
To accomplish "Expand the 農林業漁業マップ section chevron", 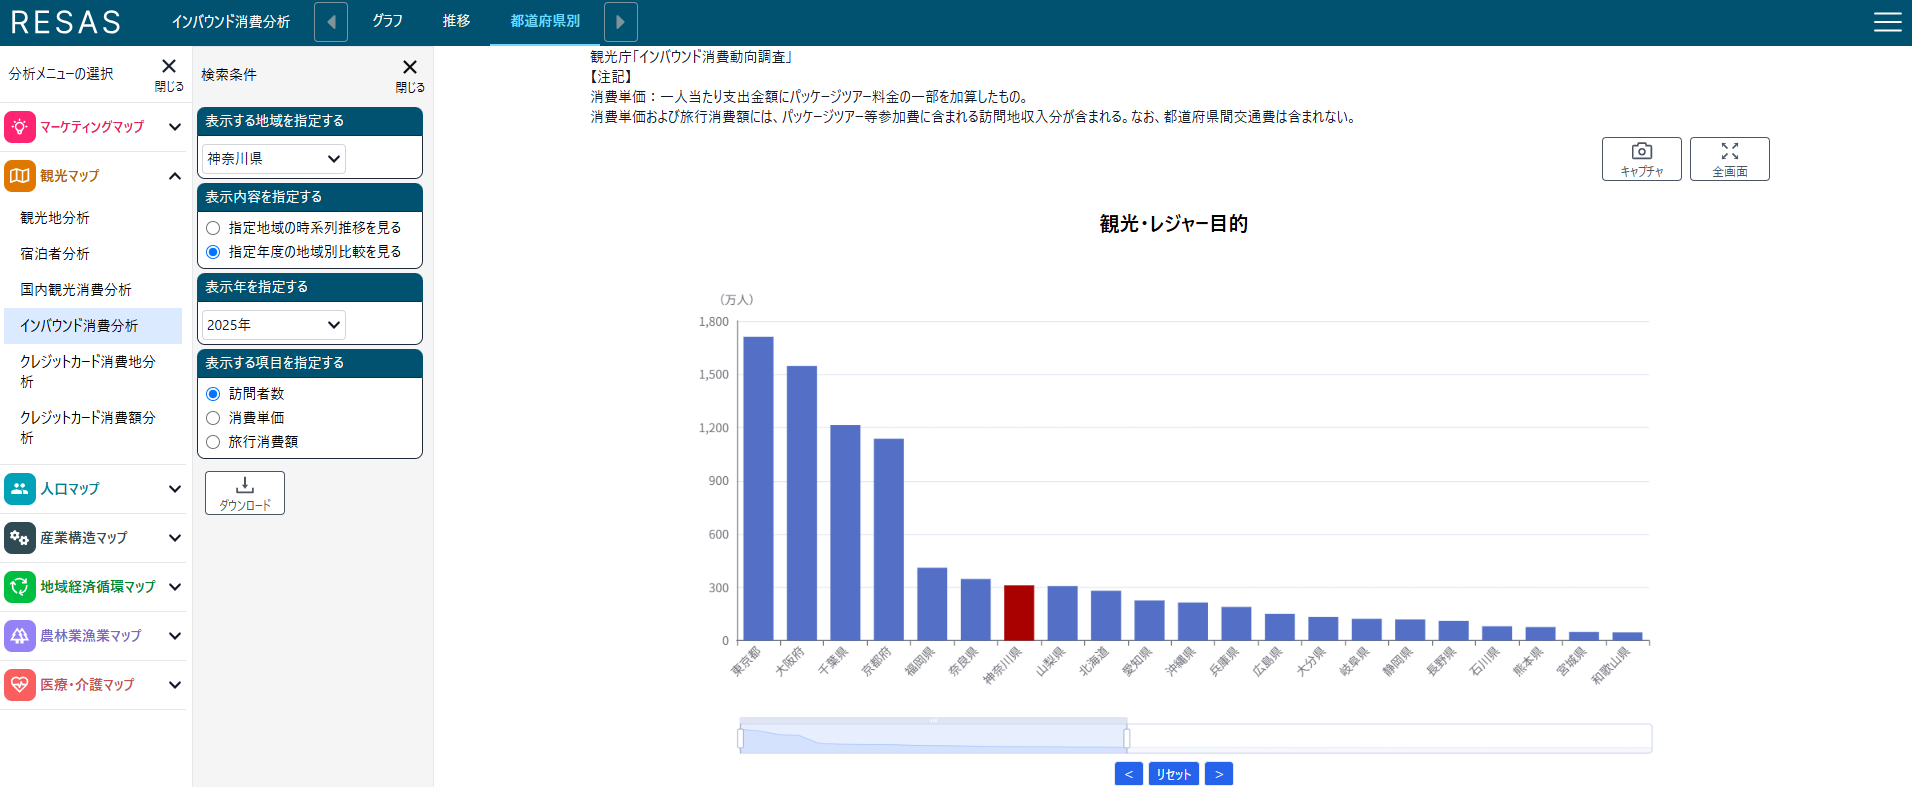I will coord(175,636).
